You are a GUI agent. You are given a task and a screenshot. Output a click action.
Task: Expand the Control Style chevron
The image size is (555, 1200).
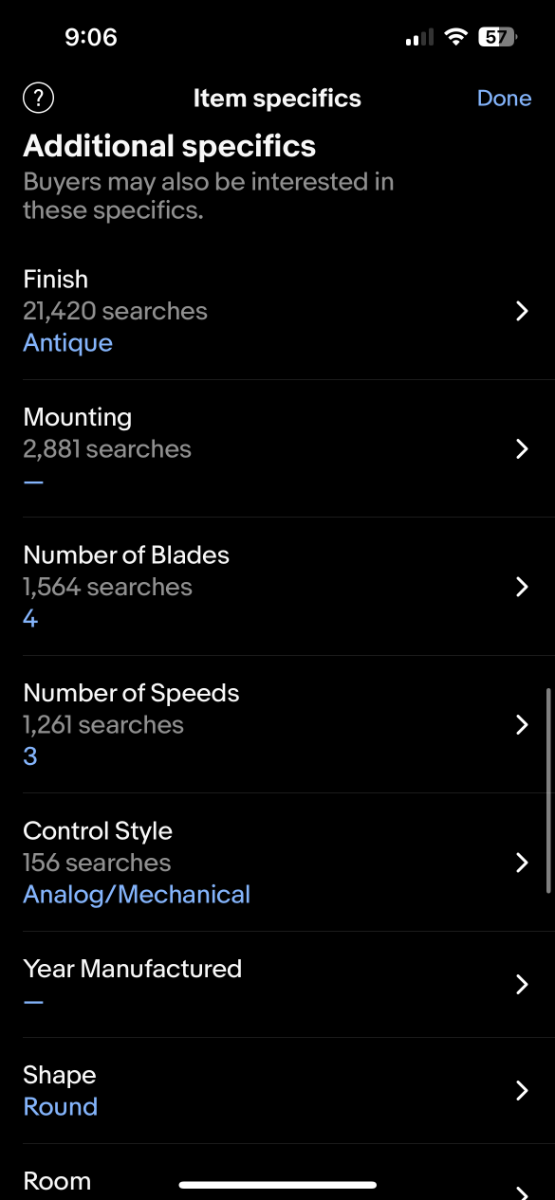pos(521,863)
